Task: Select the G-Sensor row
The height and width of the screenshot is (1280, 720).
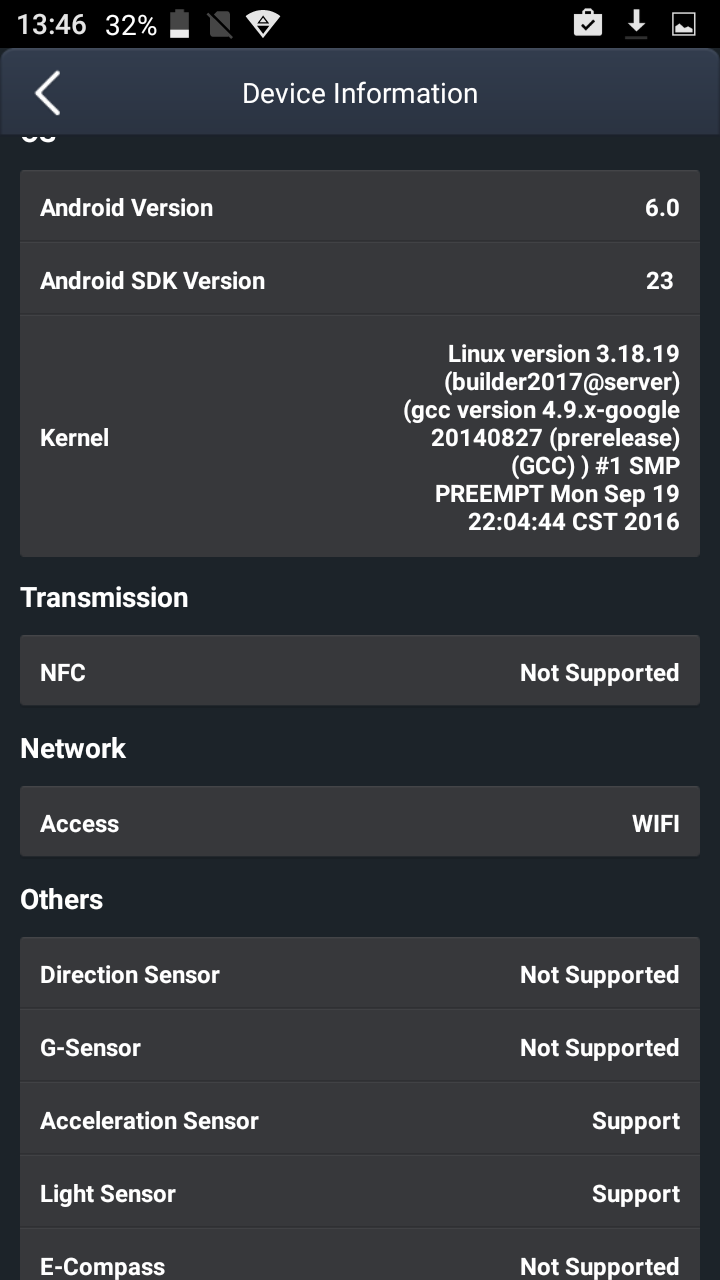Action: (360, 1047)
